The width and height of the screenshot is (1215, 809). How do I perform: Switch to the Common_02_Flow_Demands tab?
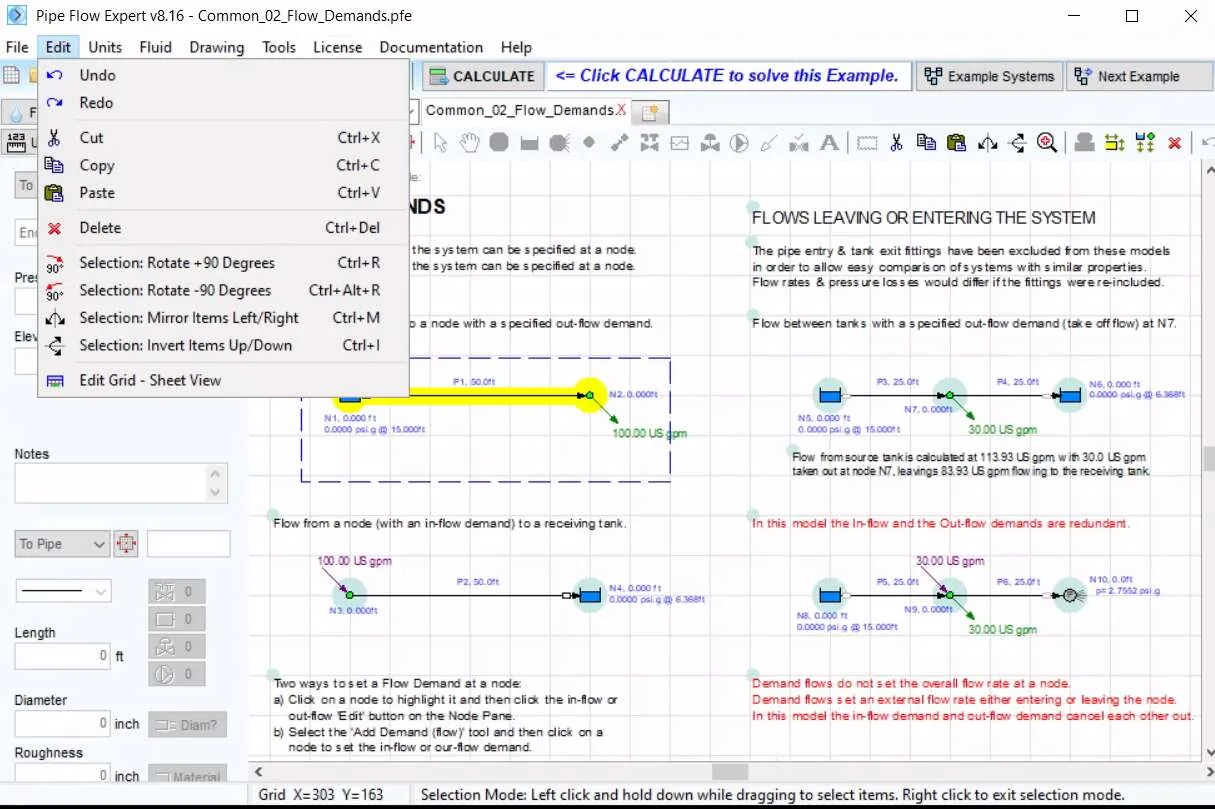519,110
